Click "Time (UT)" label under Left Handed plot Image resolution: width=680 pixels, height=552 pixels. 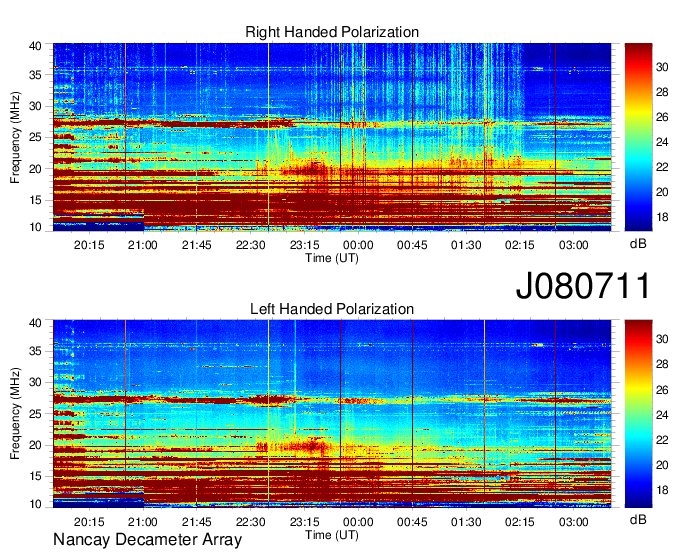(332, 535)
